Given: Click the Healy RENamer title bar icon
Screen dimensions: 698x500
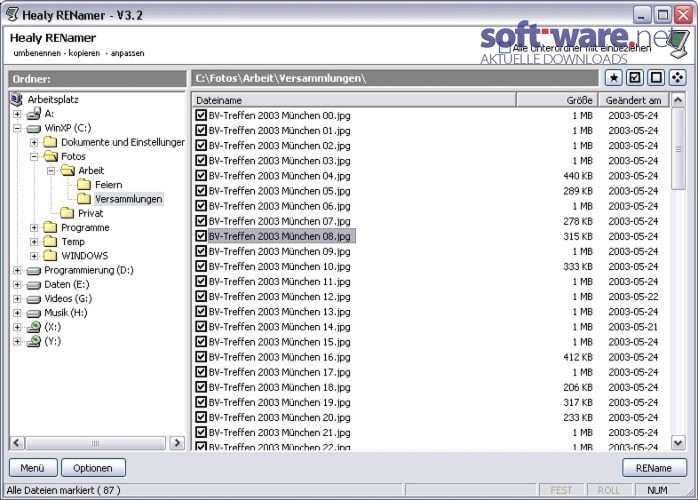Looking at the screenshot, I should click(x=12, y=15).
